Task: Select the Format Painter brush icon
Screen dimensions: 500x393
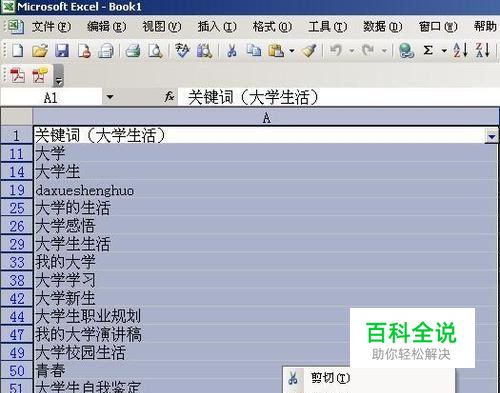Action: 309,51
